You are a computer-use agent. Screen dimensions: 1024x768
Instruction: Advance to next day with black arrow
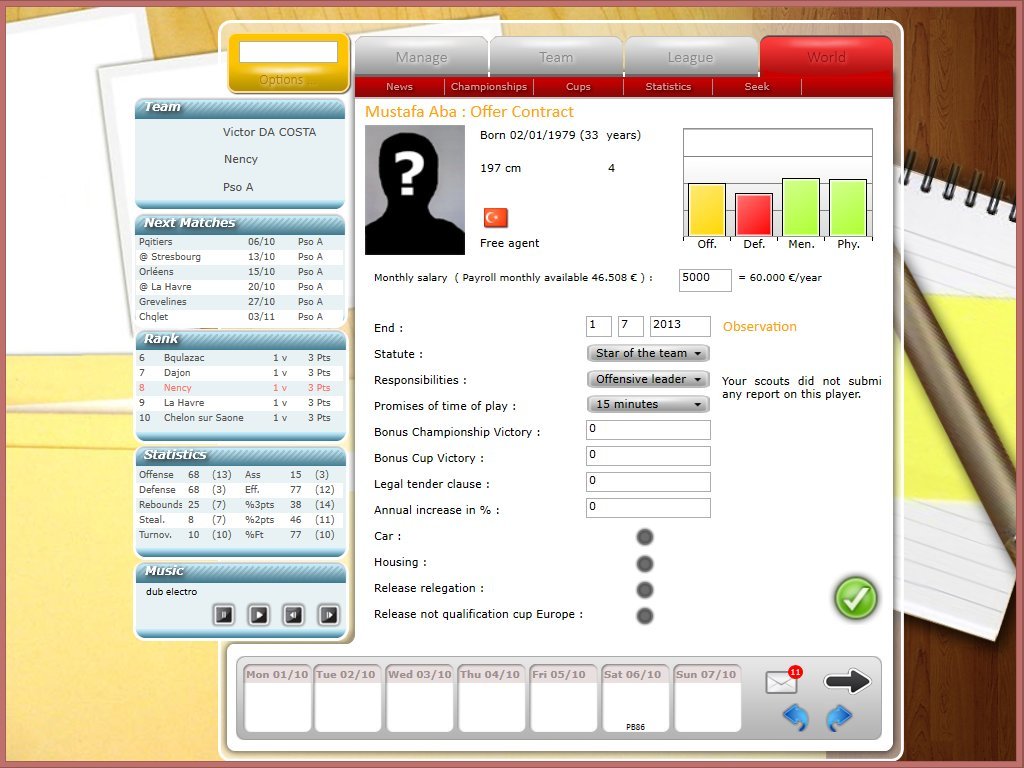click(x=847, y=682)
